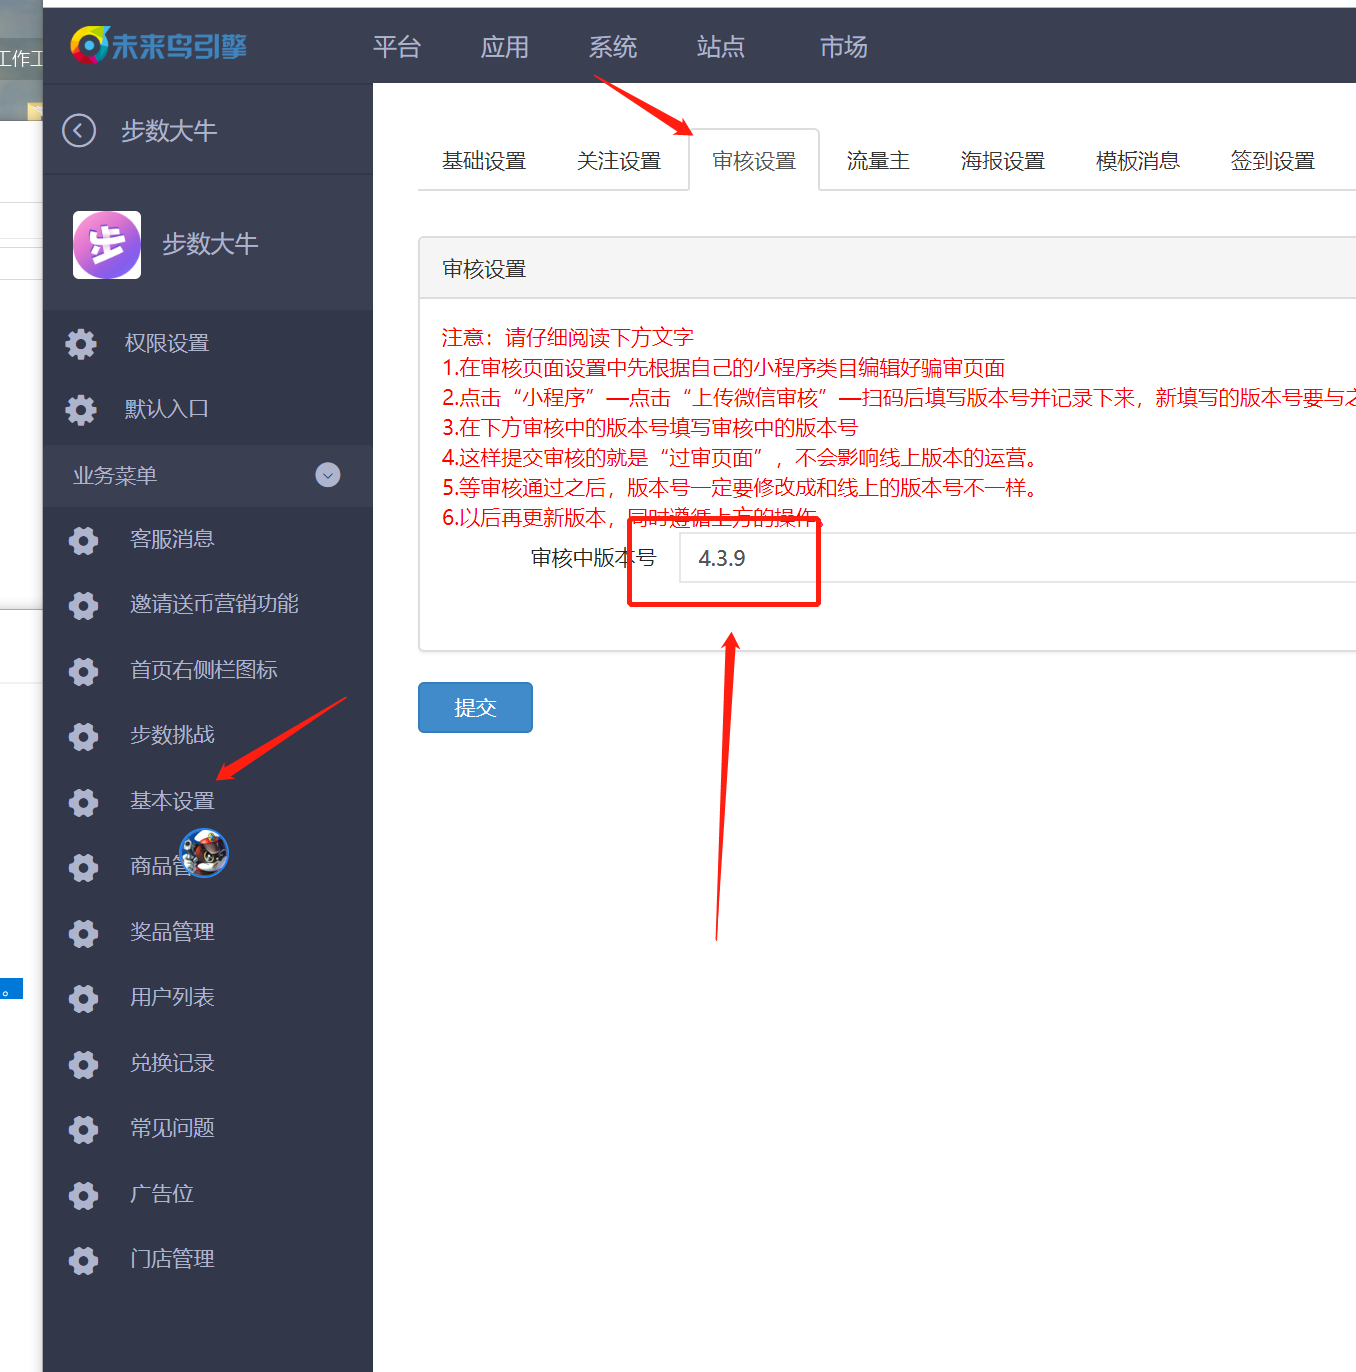The width and height of the screenshot is (1356, 1372).
Task: Open 步数挑战 menu item
Action: click(172, 735)
